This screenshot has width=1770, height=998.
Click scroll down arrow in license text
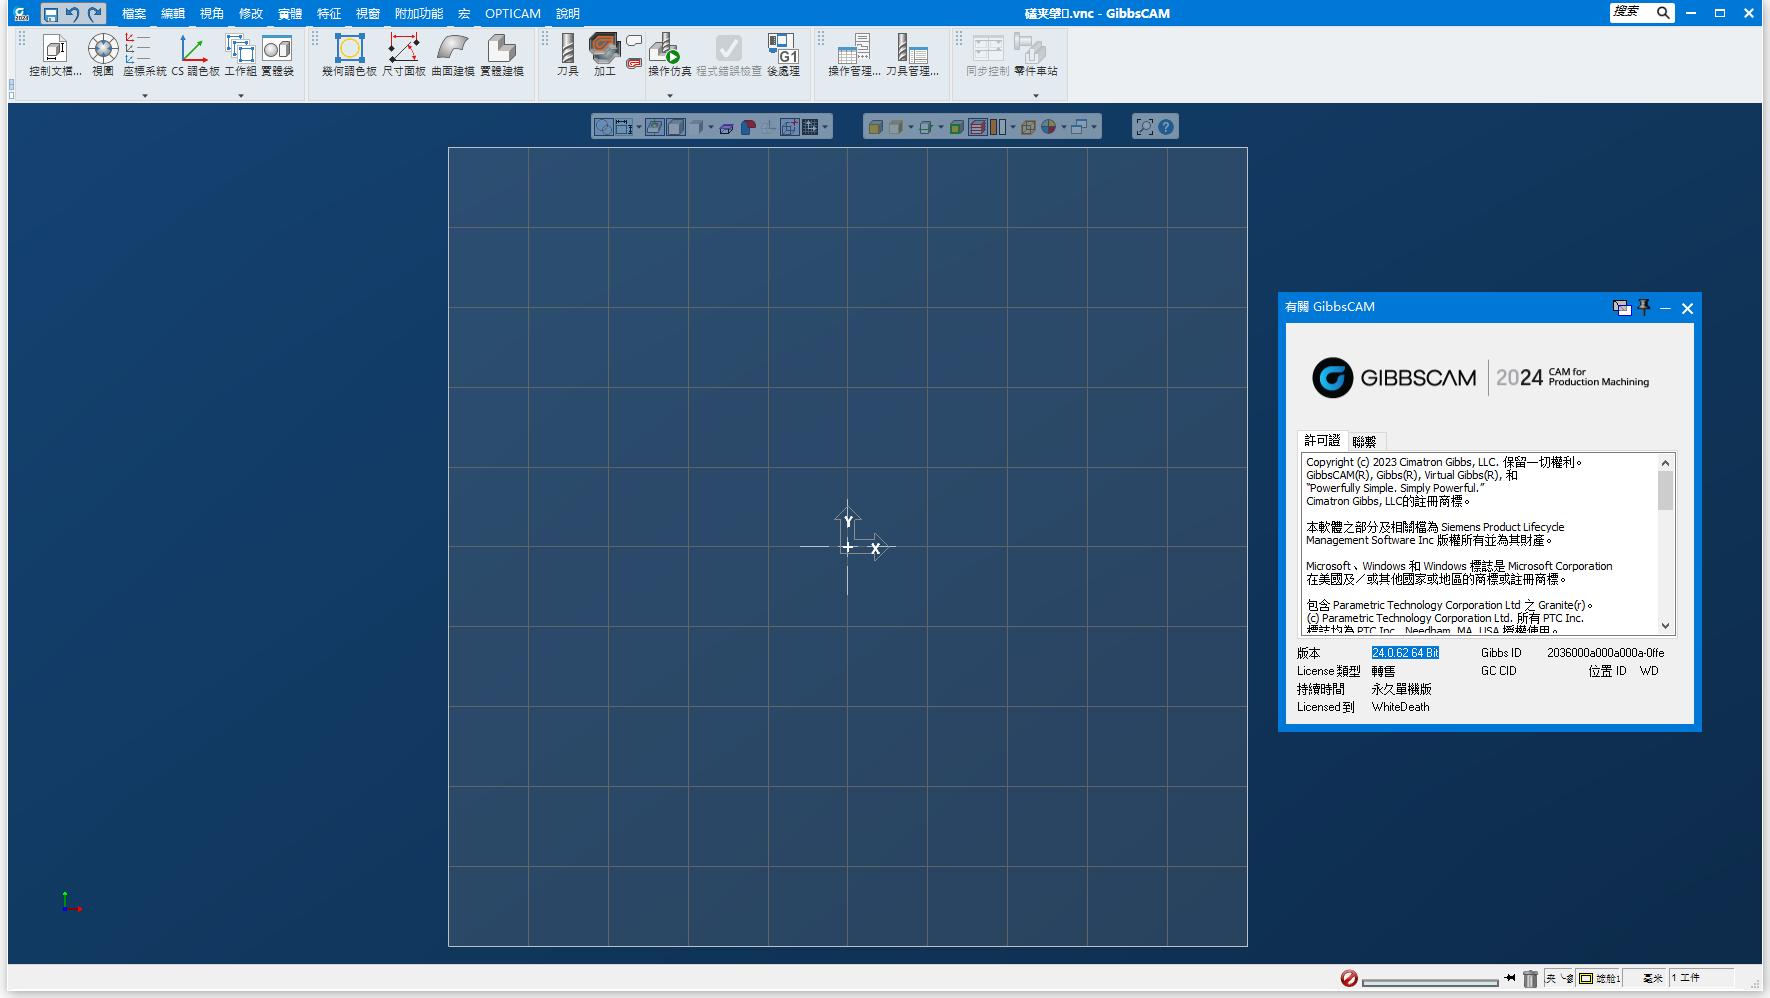click(1665, 626)
